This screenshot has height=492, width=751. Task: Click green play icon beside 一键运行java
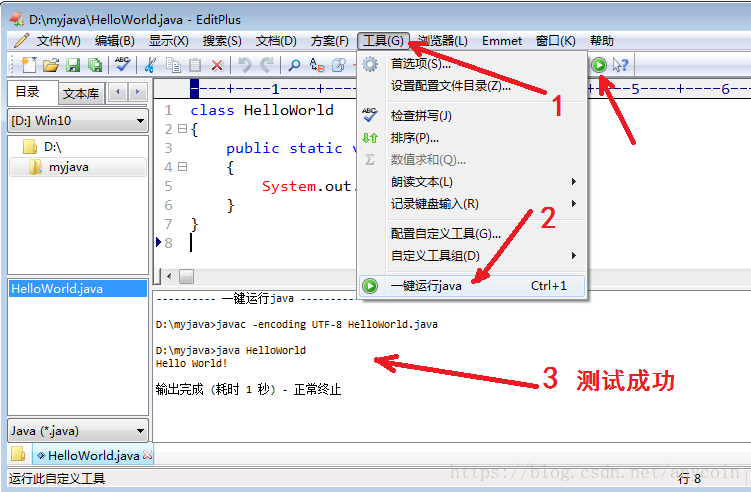(x=370, y=286)
